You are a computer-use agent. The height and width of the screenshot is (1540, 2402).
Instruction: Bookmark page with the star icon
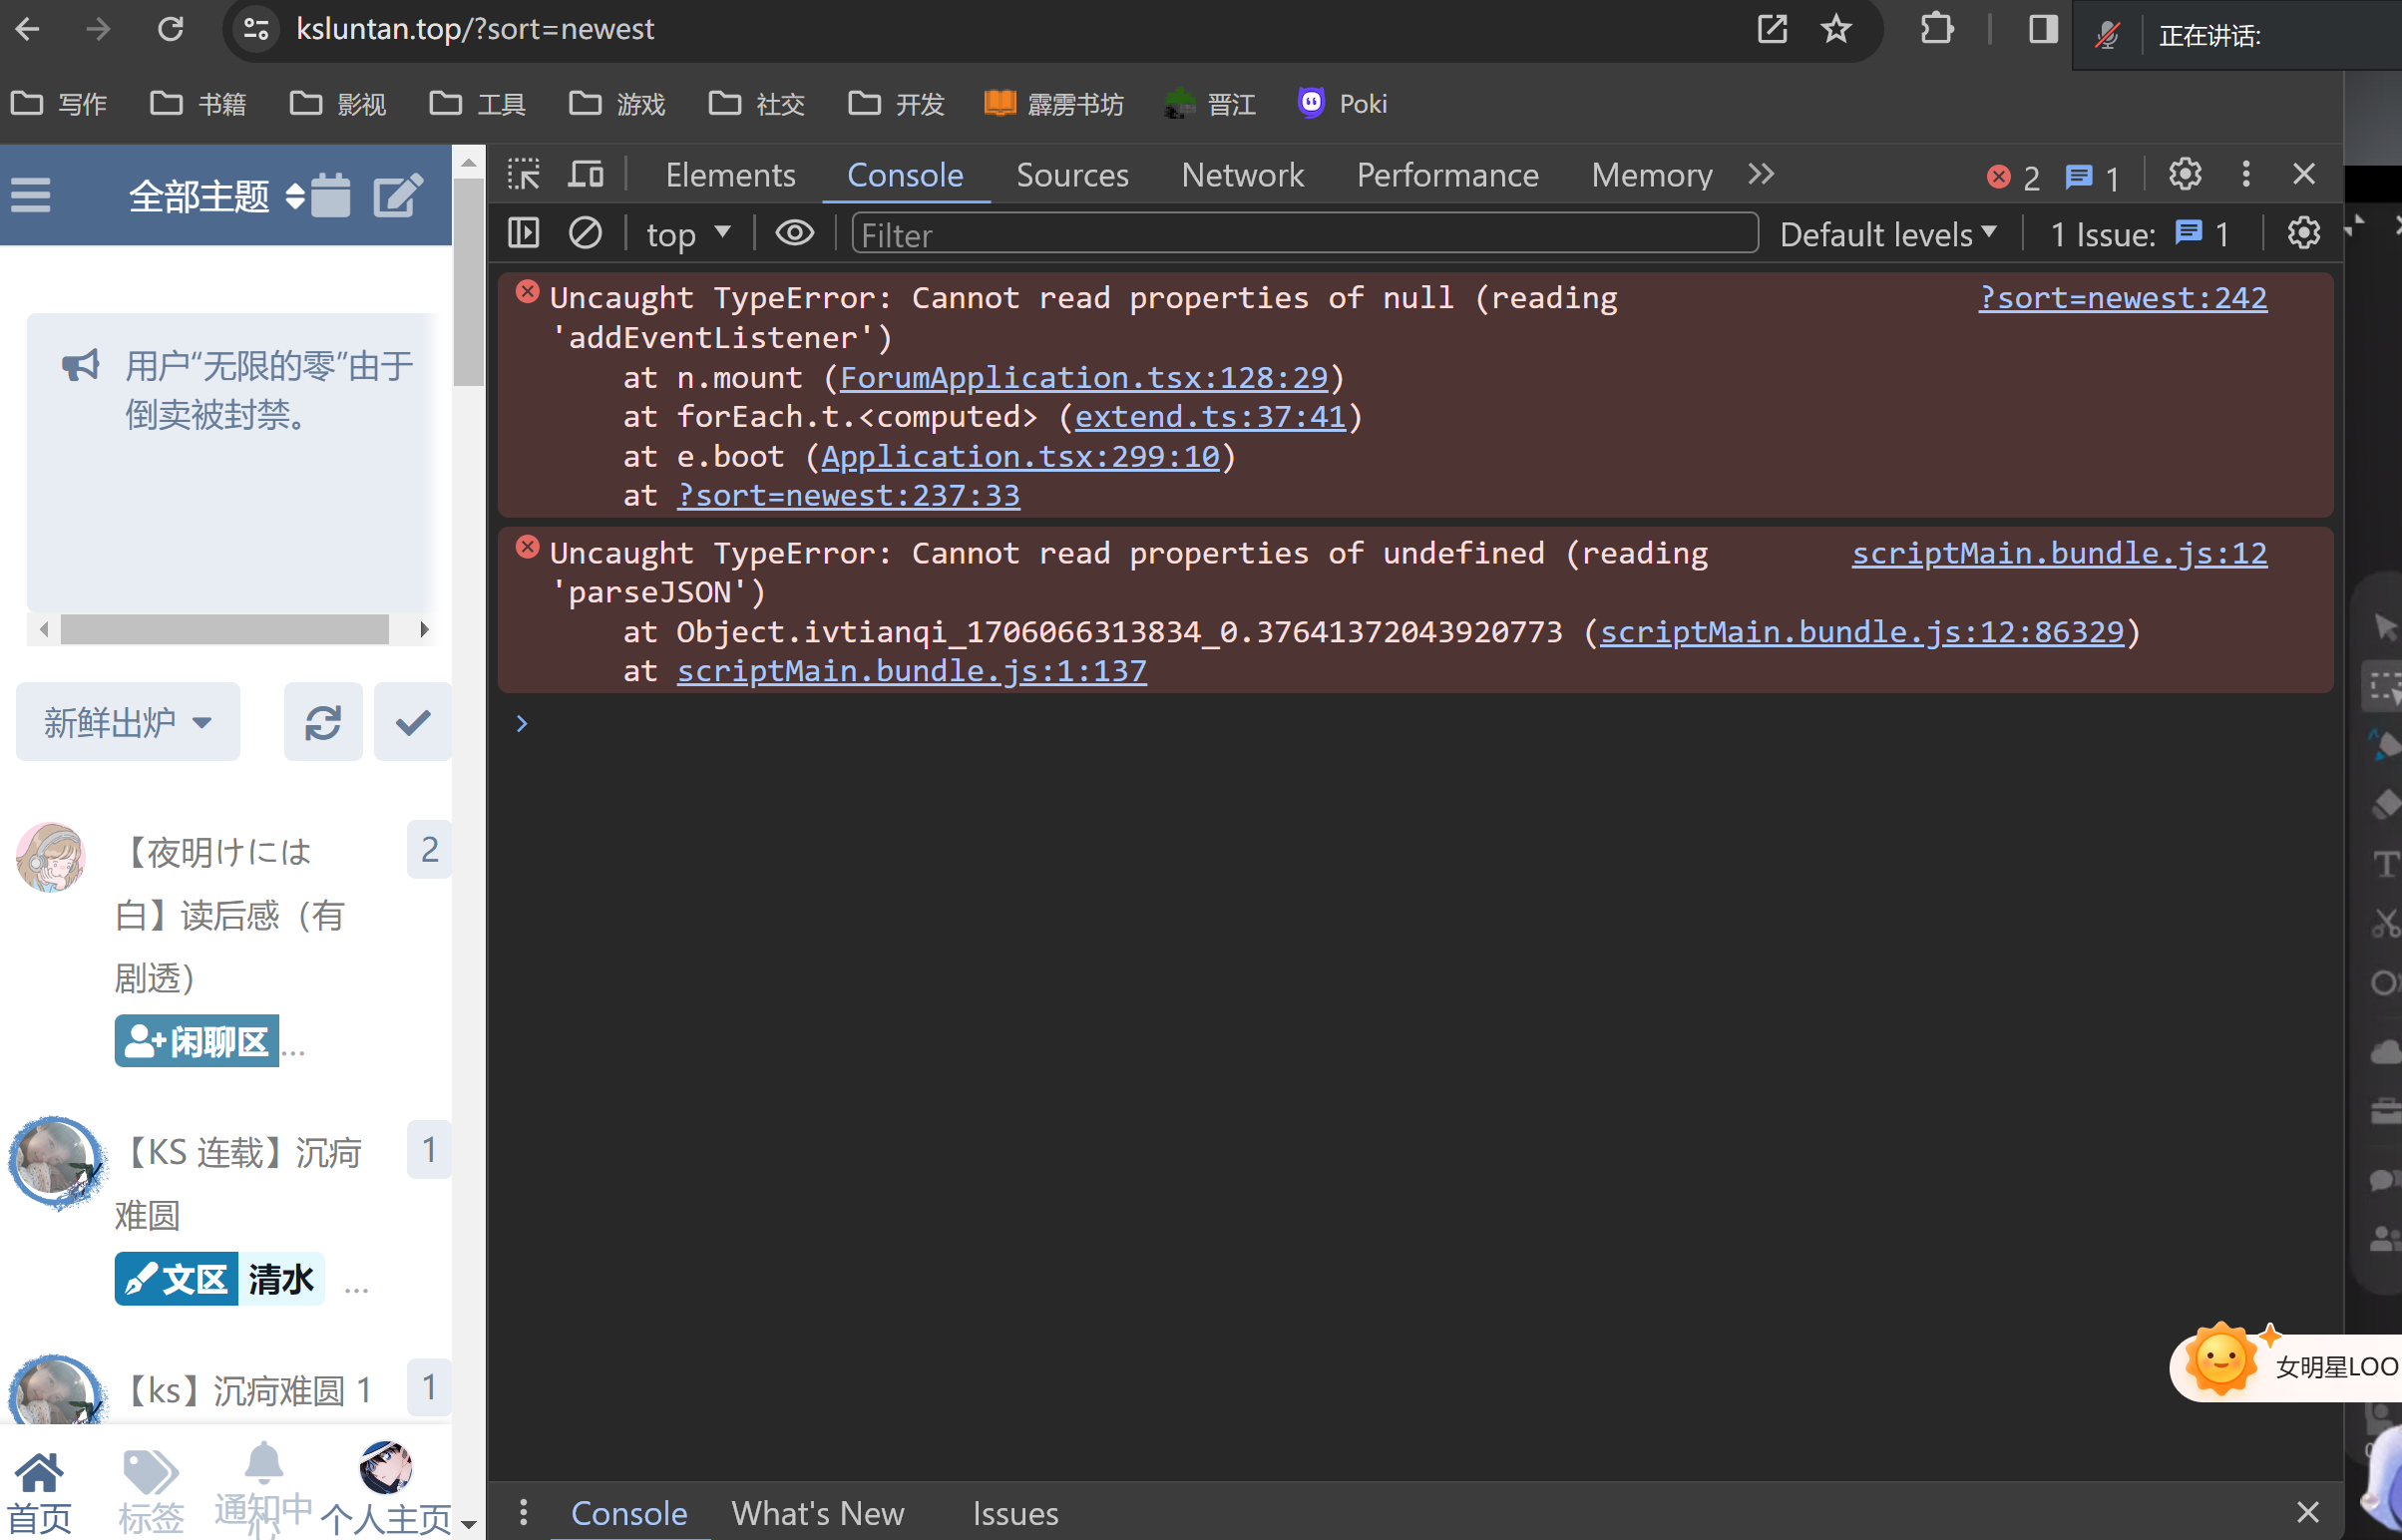pos(1835,29)
